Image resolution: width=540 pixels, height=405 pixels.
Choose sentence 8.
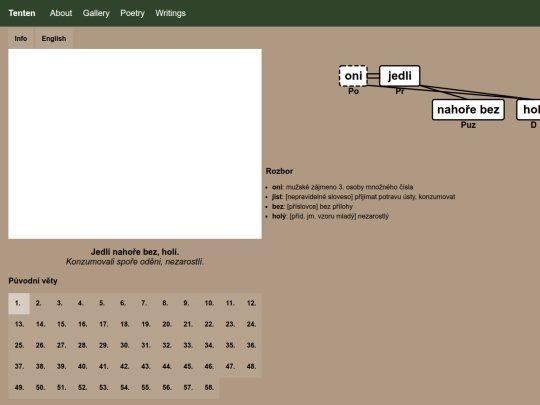[167, 303]
